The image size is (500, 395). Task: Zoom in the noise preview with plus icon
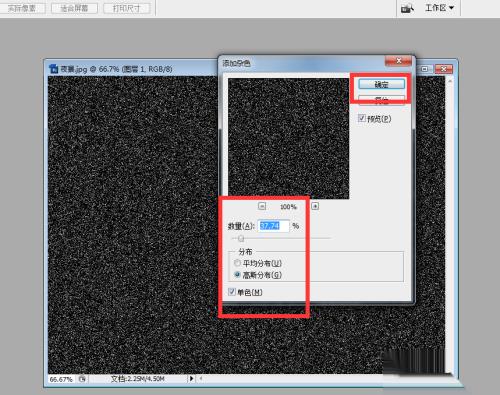click(315, 206)
